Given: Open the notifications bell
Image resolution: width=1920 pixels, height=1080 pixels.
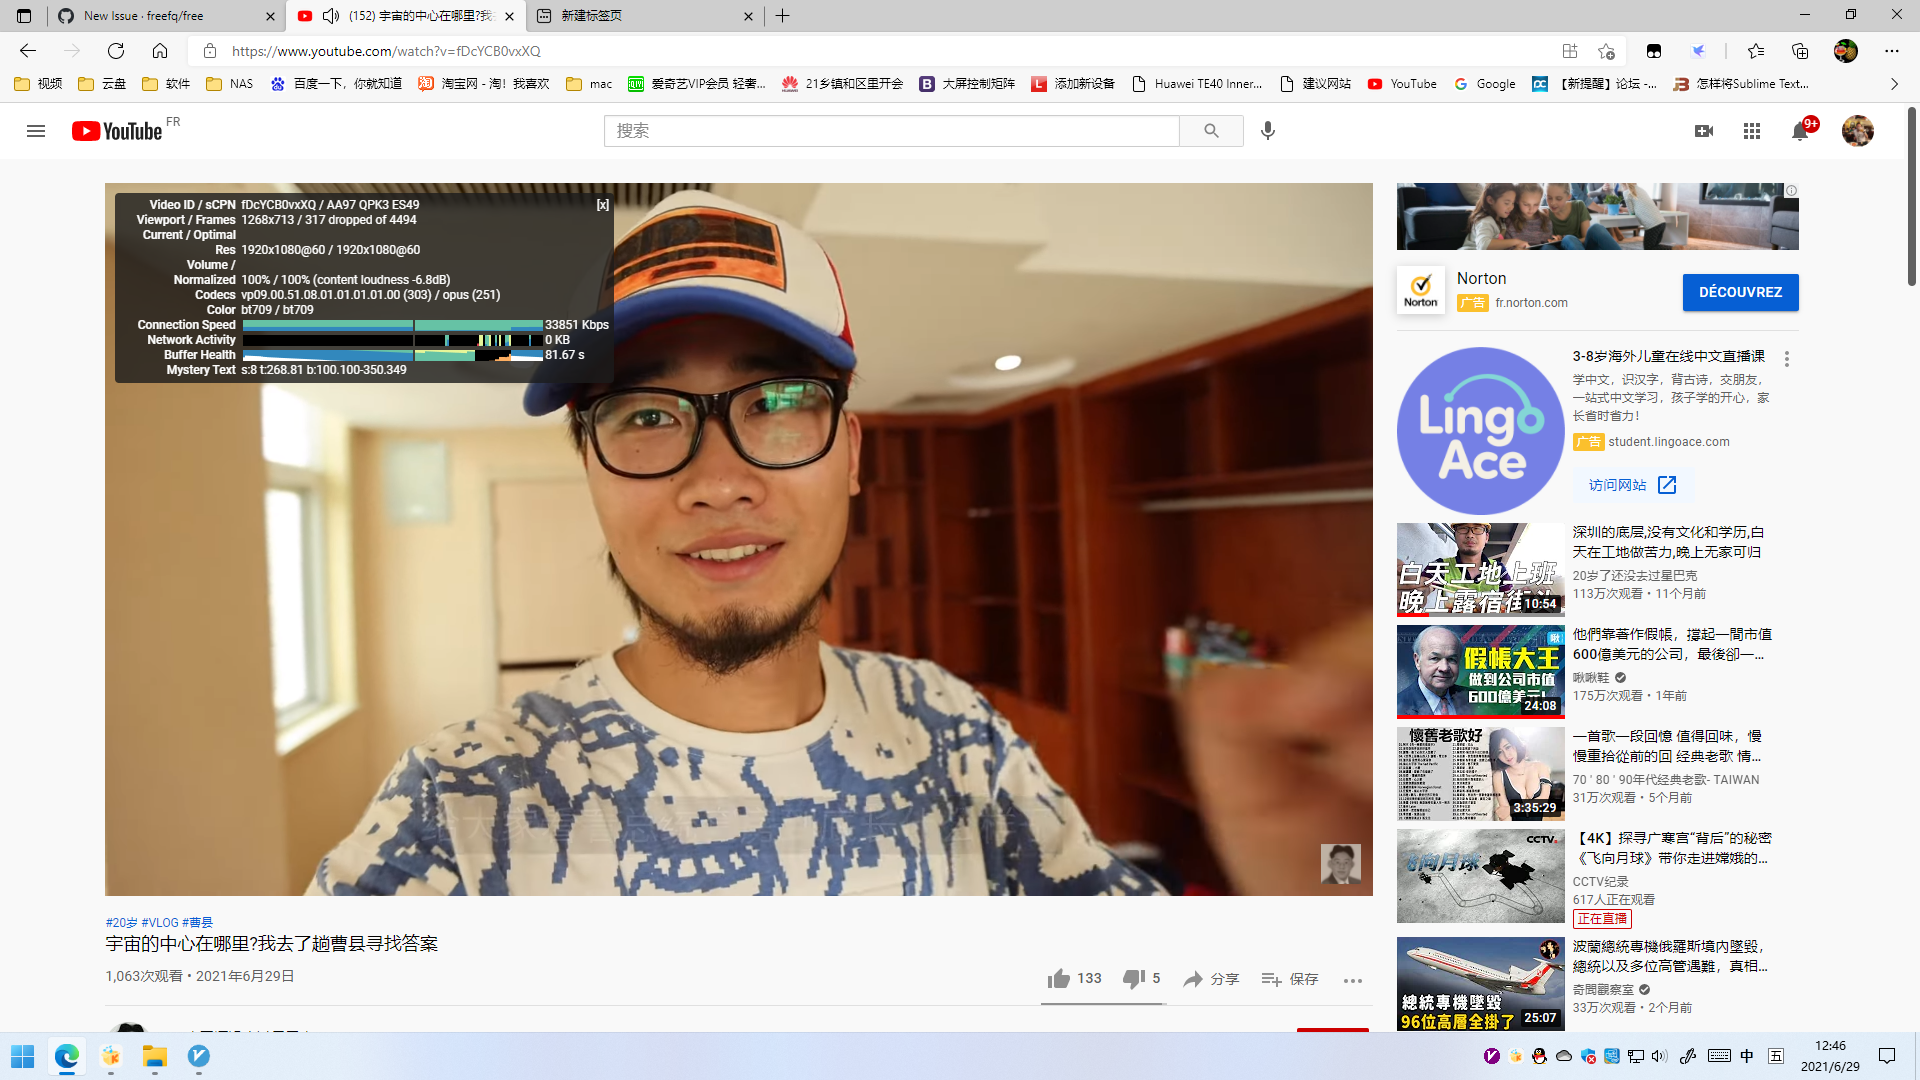Looking at the screenshot, I should 1800,131.
